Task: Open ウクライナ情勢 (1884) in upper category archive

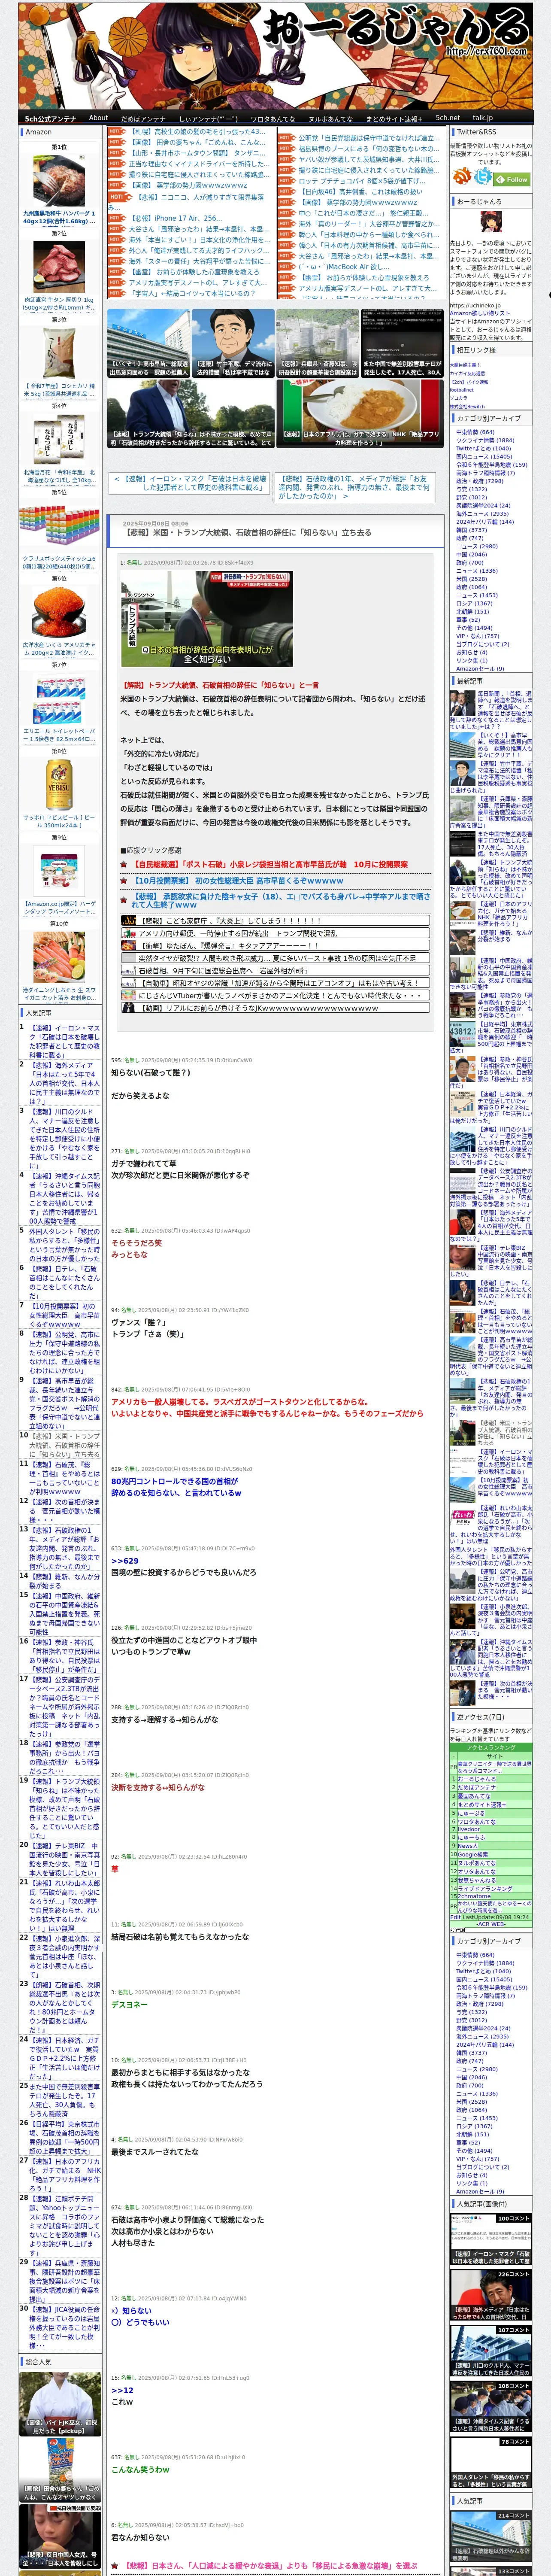Action: pos(485,440)
